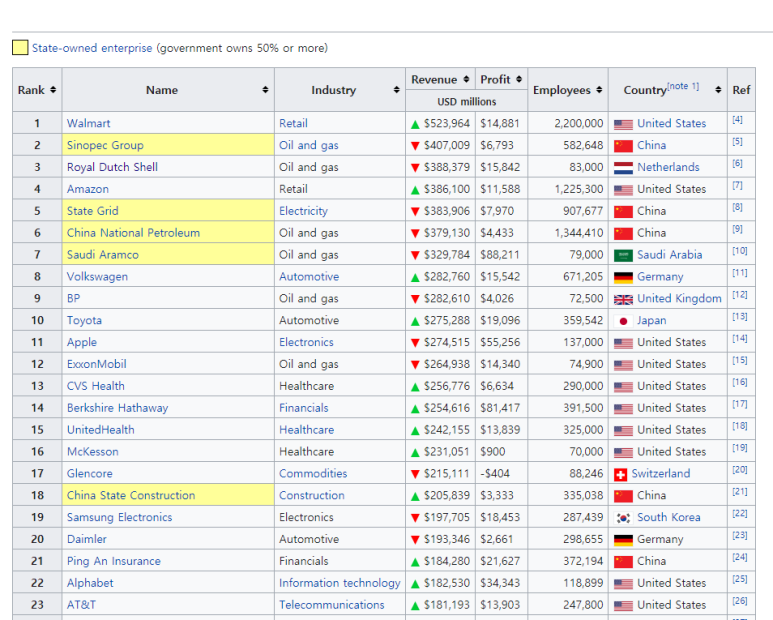
Task: Open the Commodities industry link
Action: (x=313, y=473)
